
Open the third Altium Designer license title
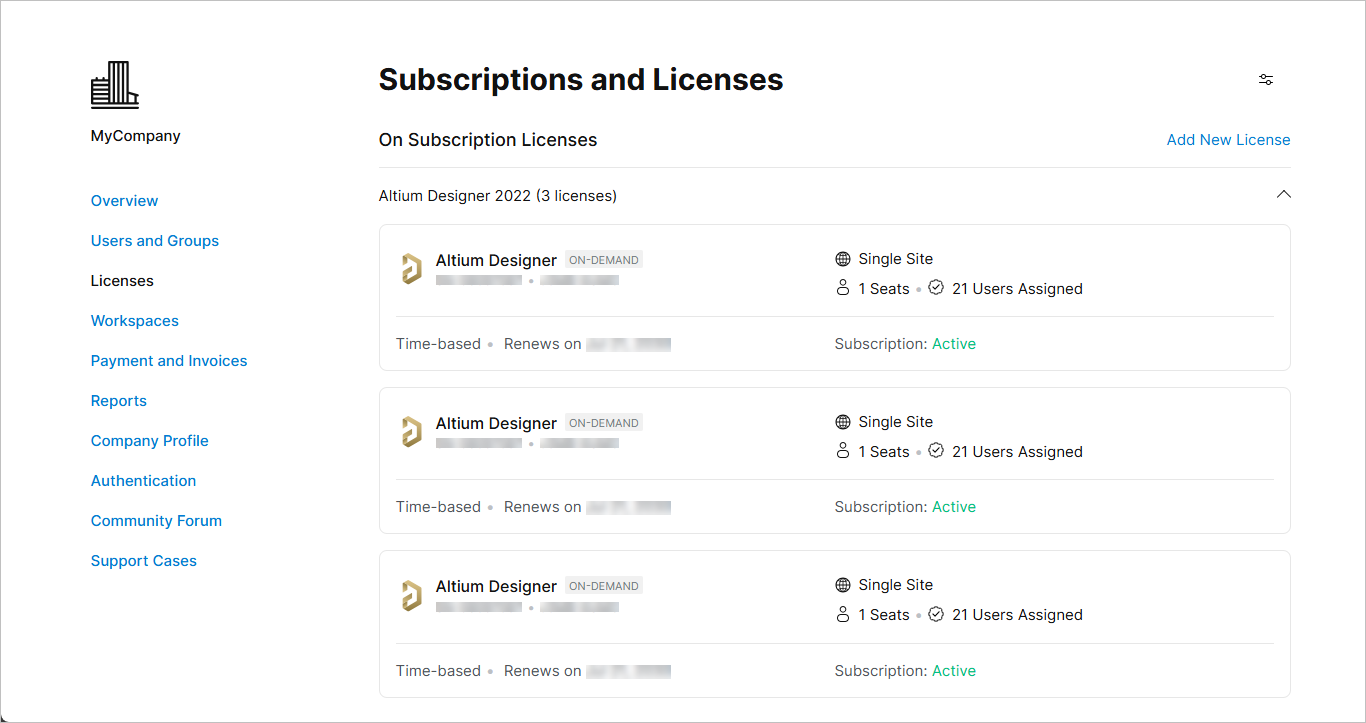(x=496, y=587)
